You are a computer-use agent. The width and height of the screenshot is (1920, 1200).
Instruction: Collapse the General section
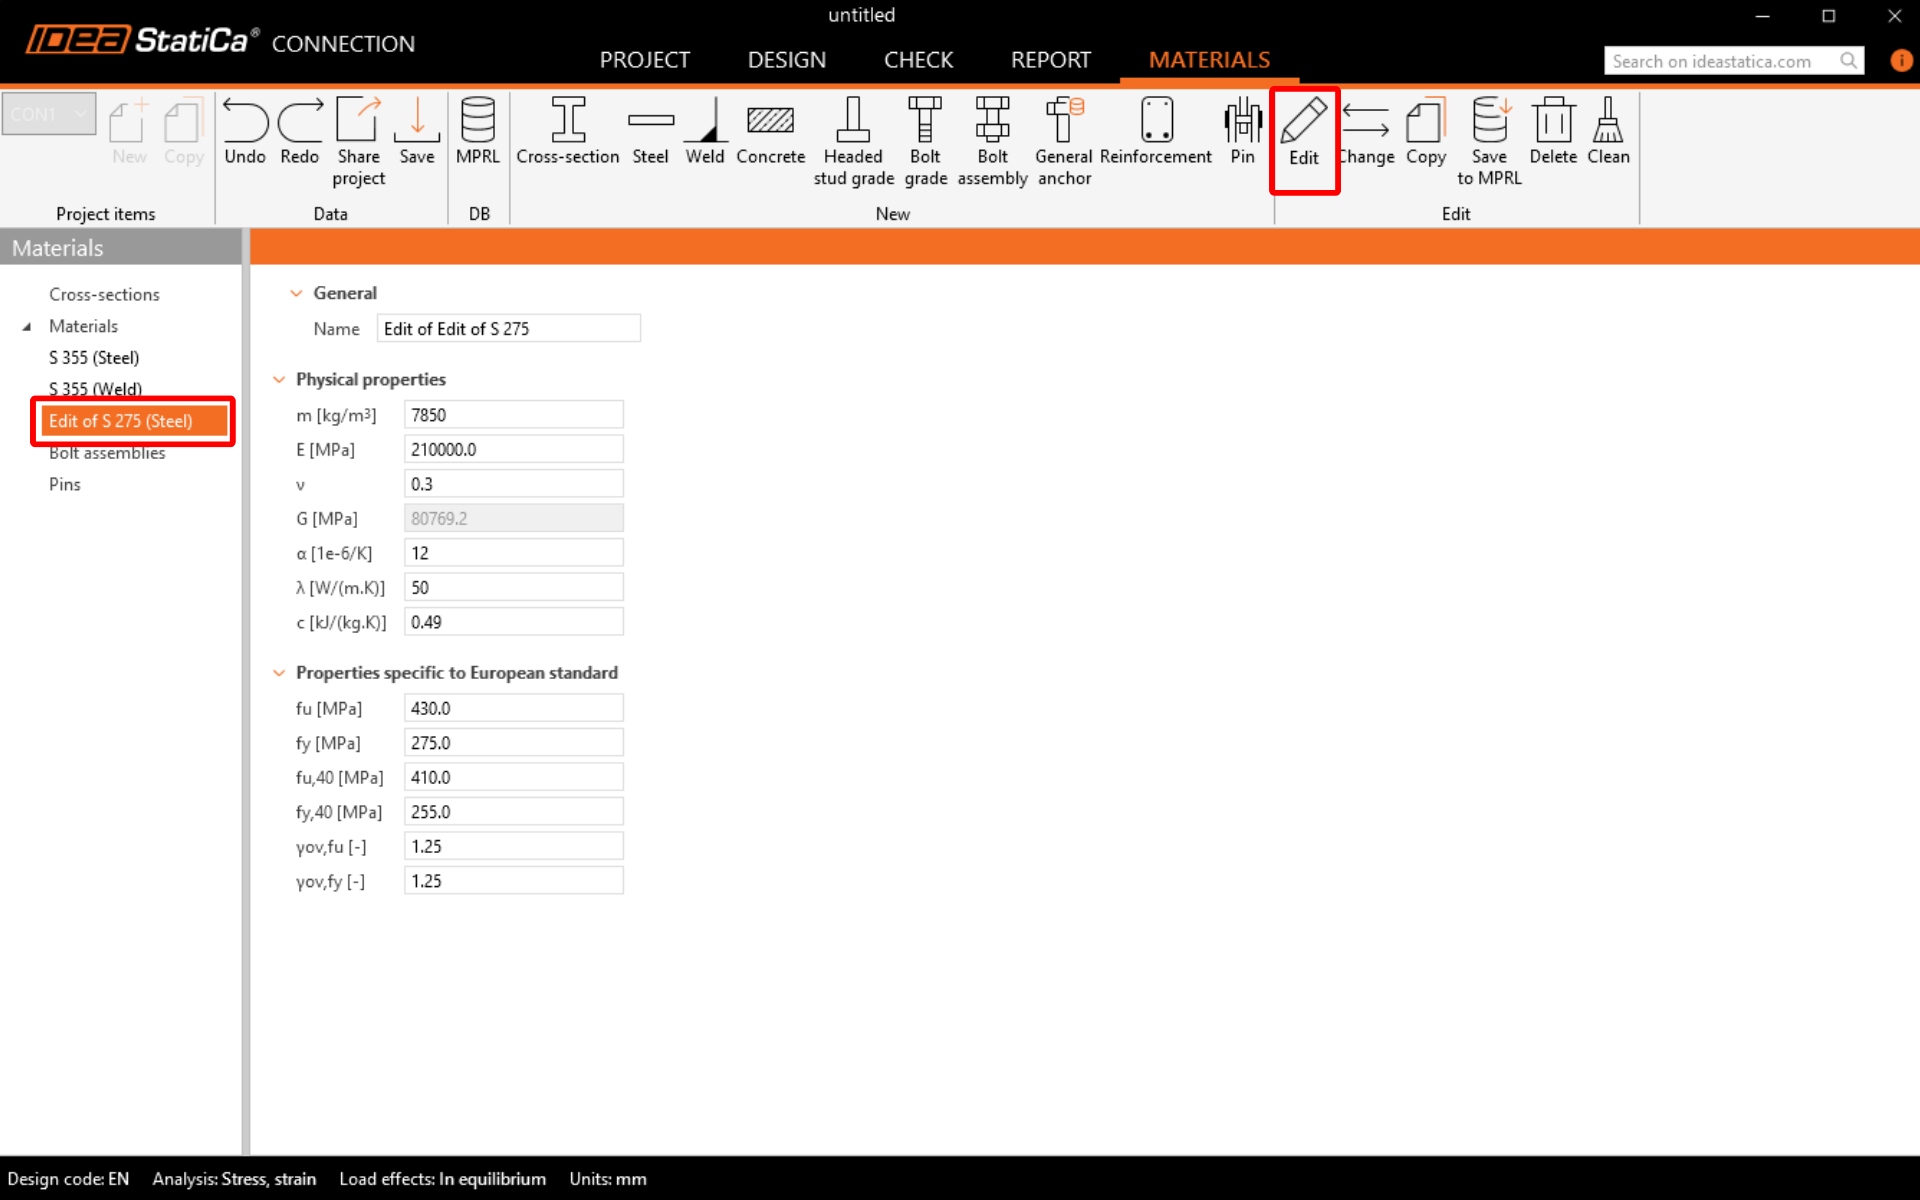(296, 293)
